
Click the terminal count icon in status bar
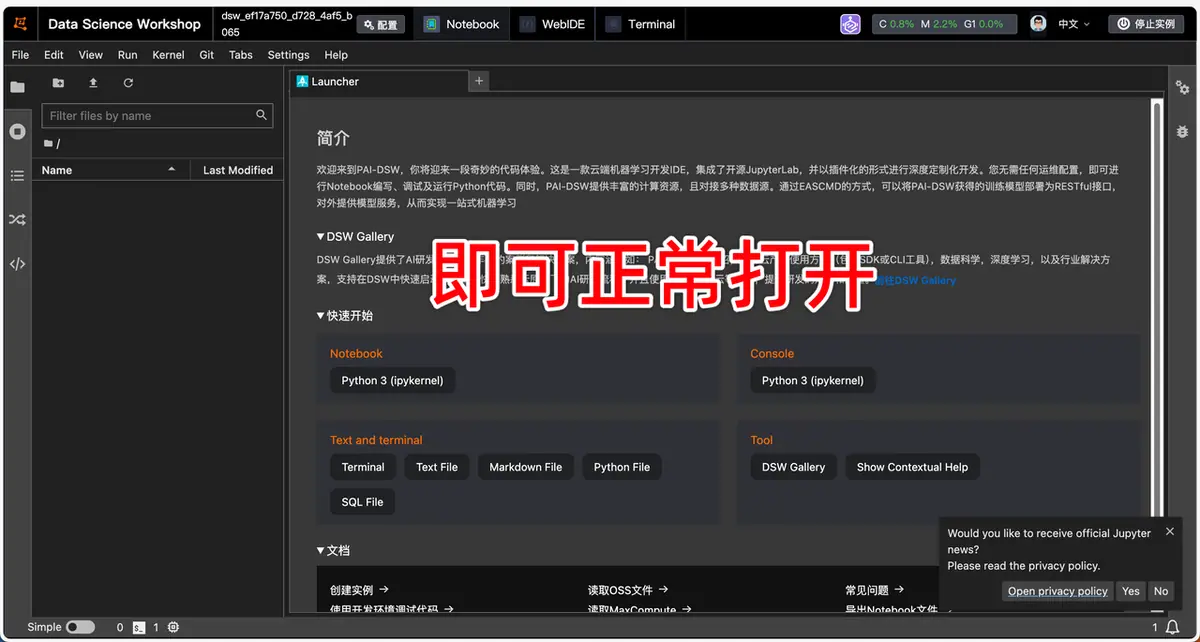point(140,627)
